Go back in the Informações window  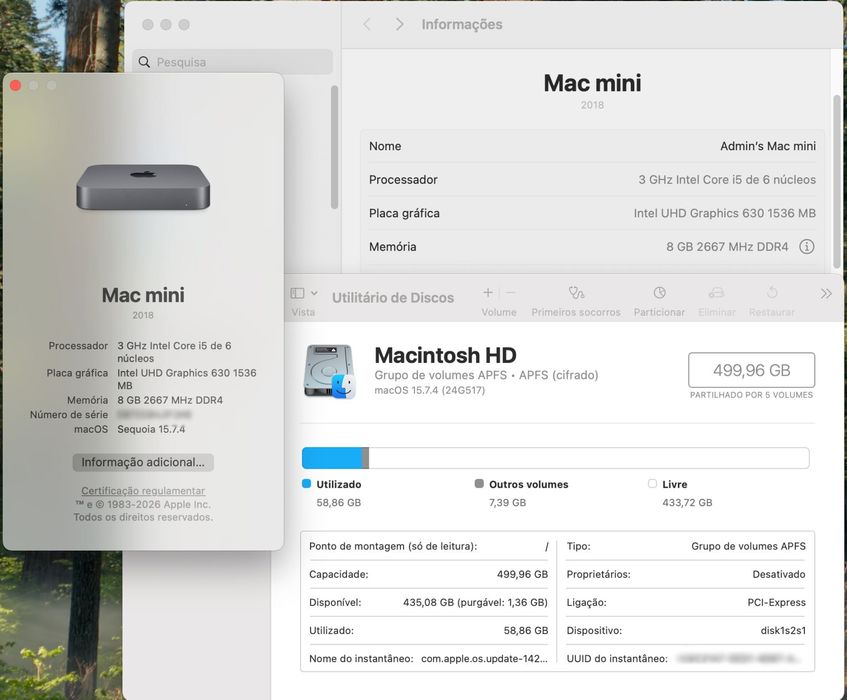click(367, 24)
